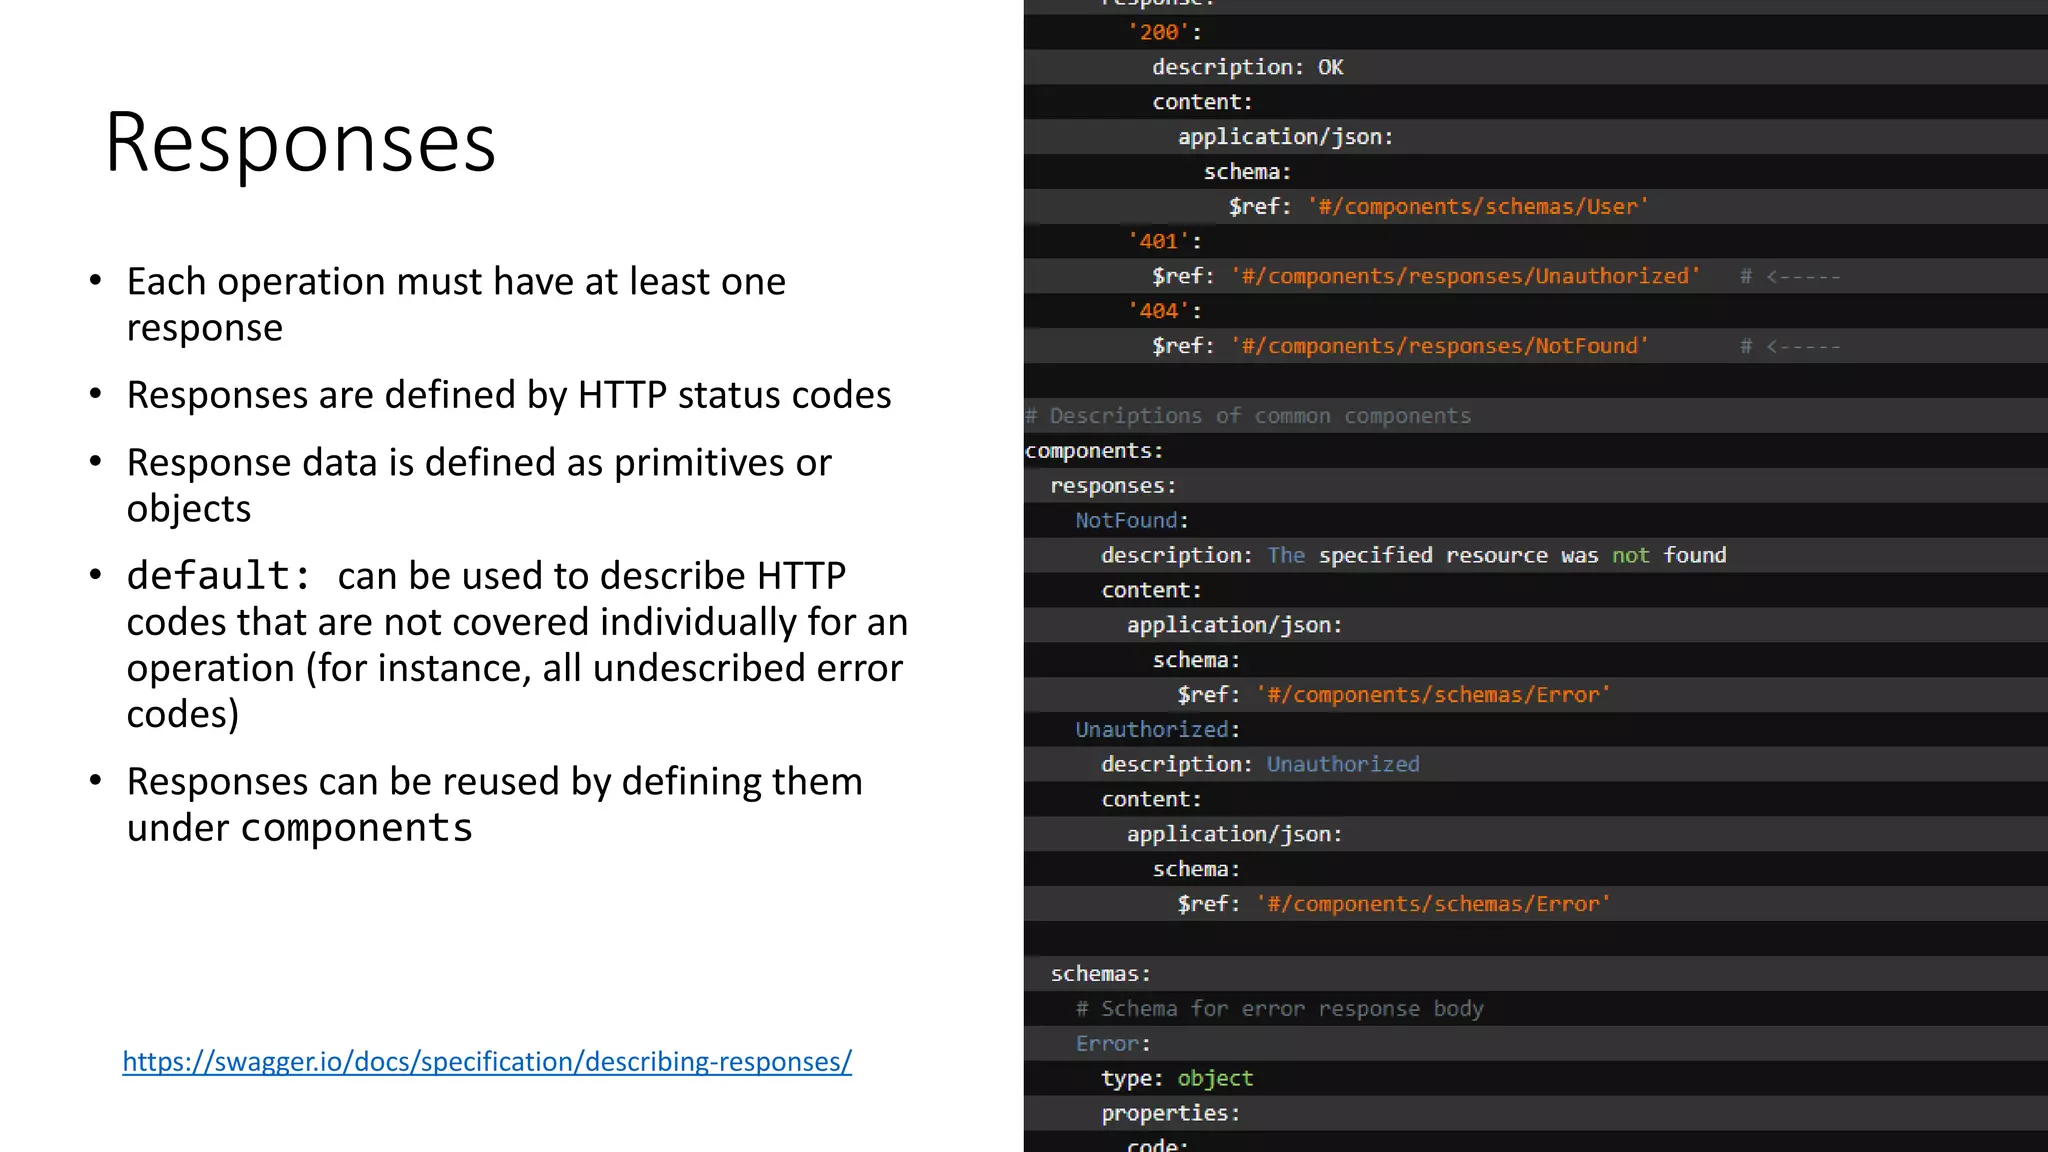Select the Unauthorized $ref path string
Screen dimensions: 2048x1152
(1465, 276)
